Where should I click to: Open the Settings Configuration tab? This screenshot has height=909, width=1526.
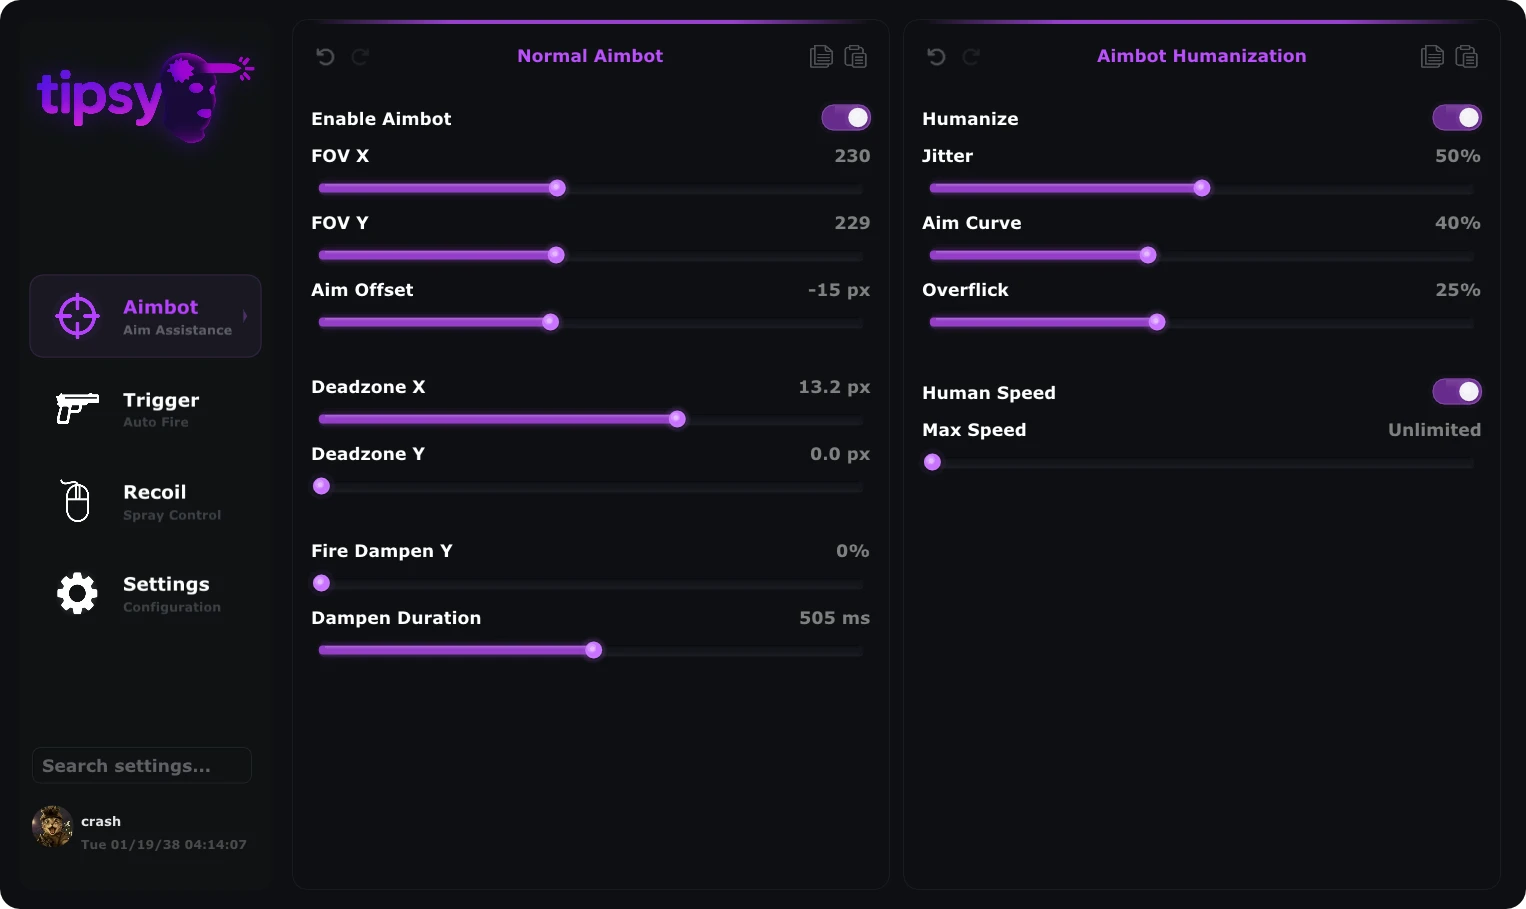pyautogui.click(x=146, y=593)
